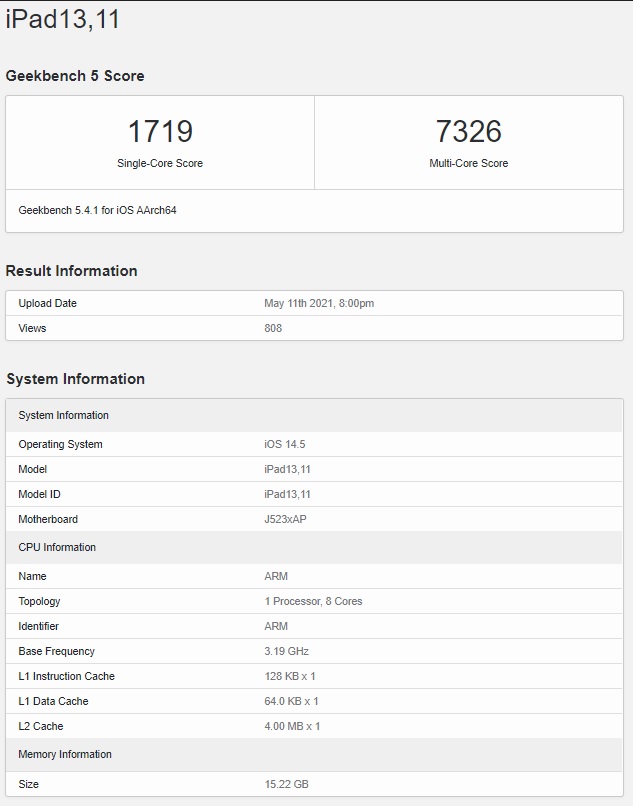The width and height of the screenshot is (633, 806).
Task: Click the Base Frequency label
Action: 57,651
